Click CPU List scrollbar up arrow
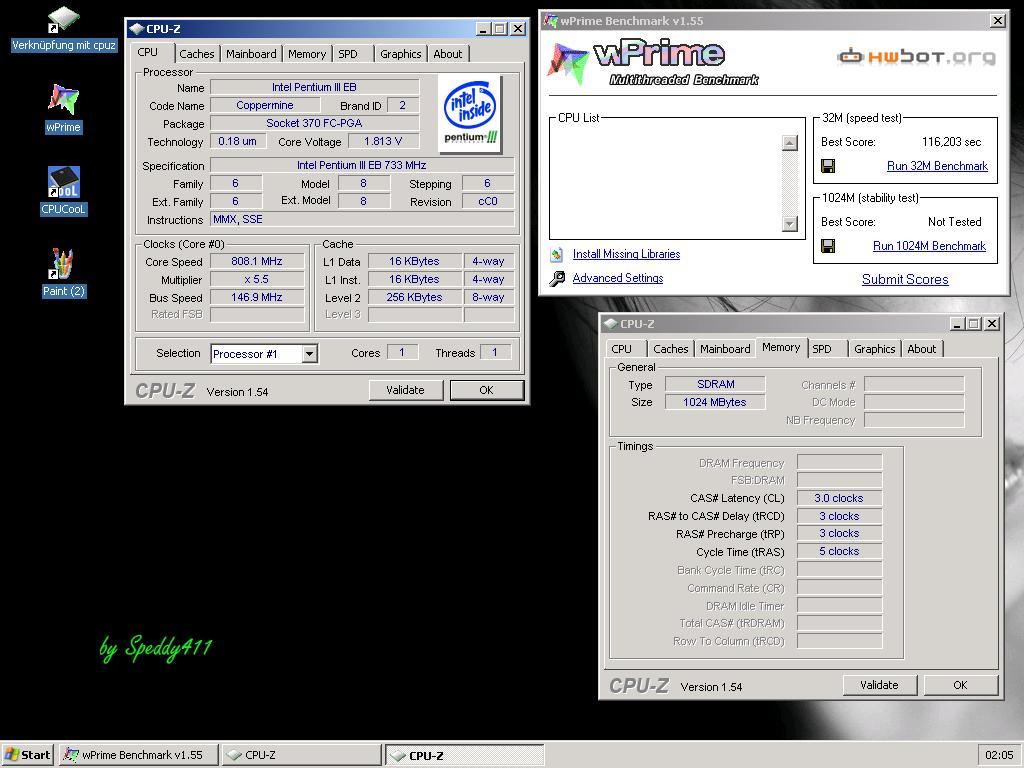 (x=790, y=143)
